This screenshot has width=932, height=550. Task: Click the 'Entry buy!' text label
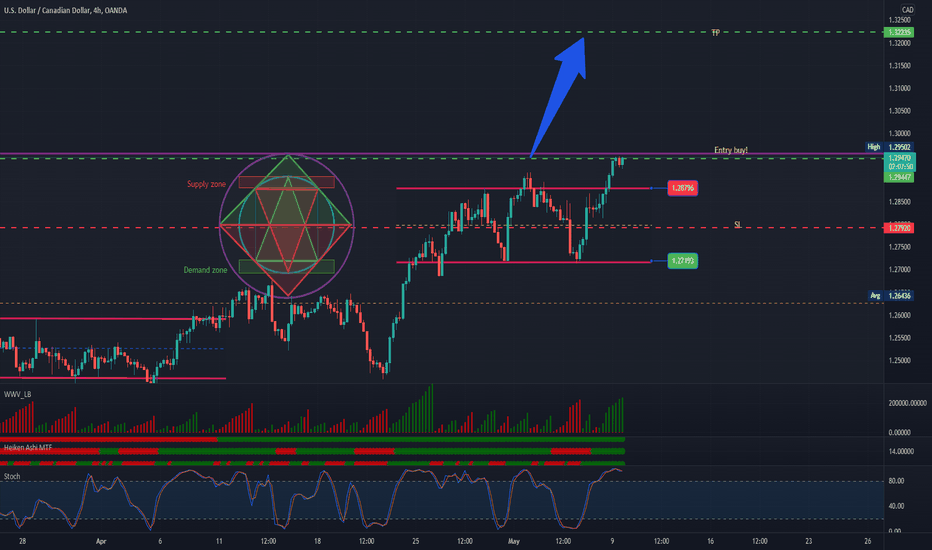pyautogui.click(x=731, y=150)
